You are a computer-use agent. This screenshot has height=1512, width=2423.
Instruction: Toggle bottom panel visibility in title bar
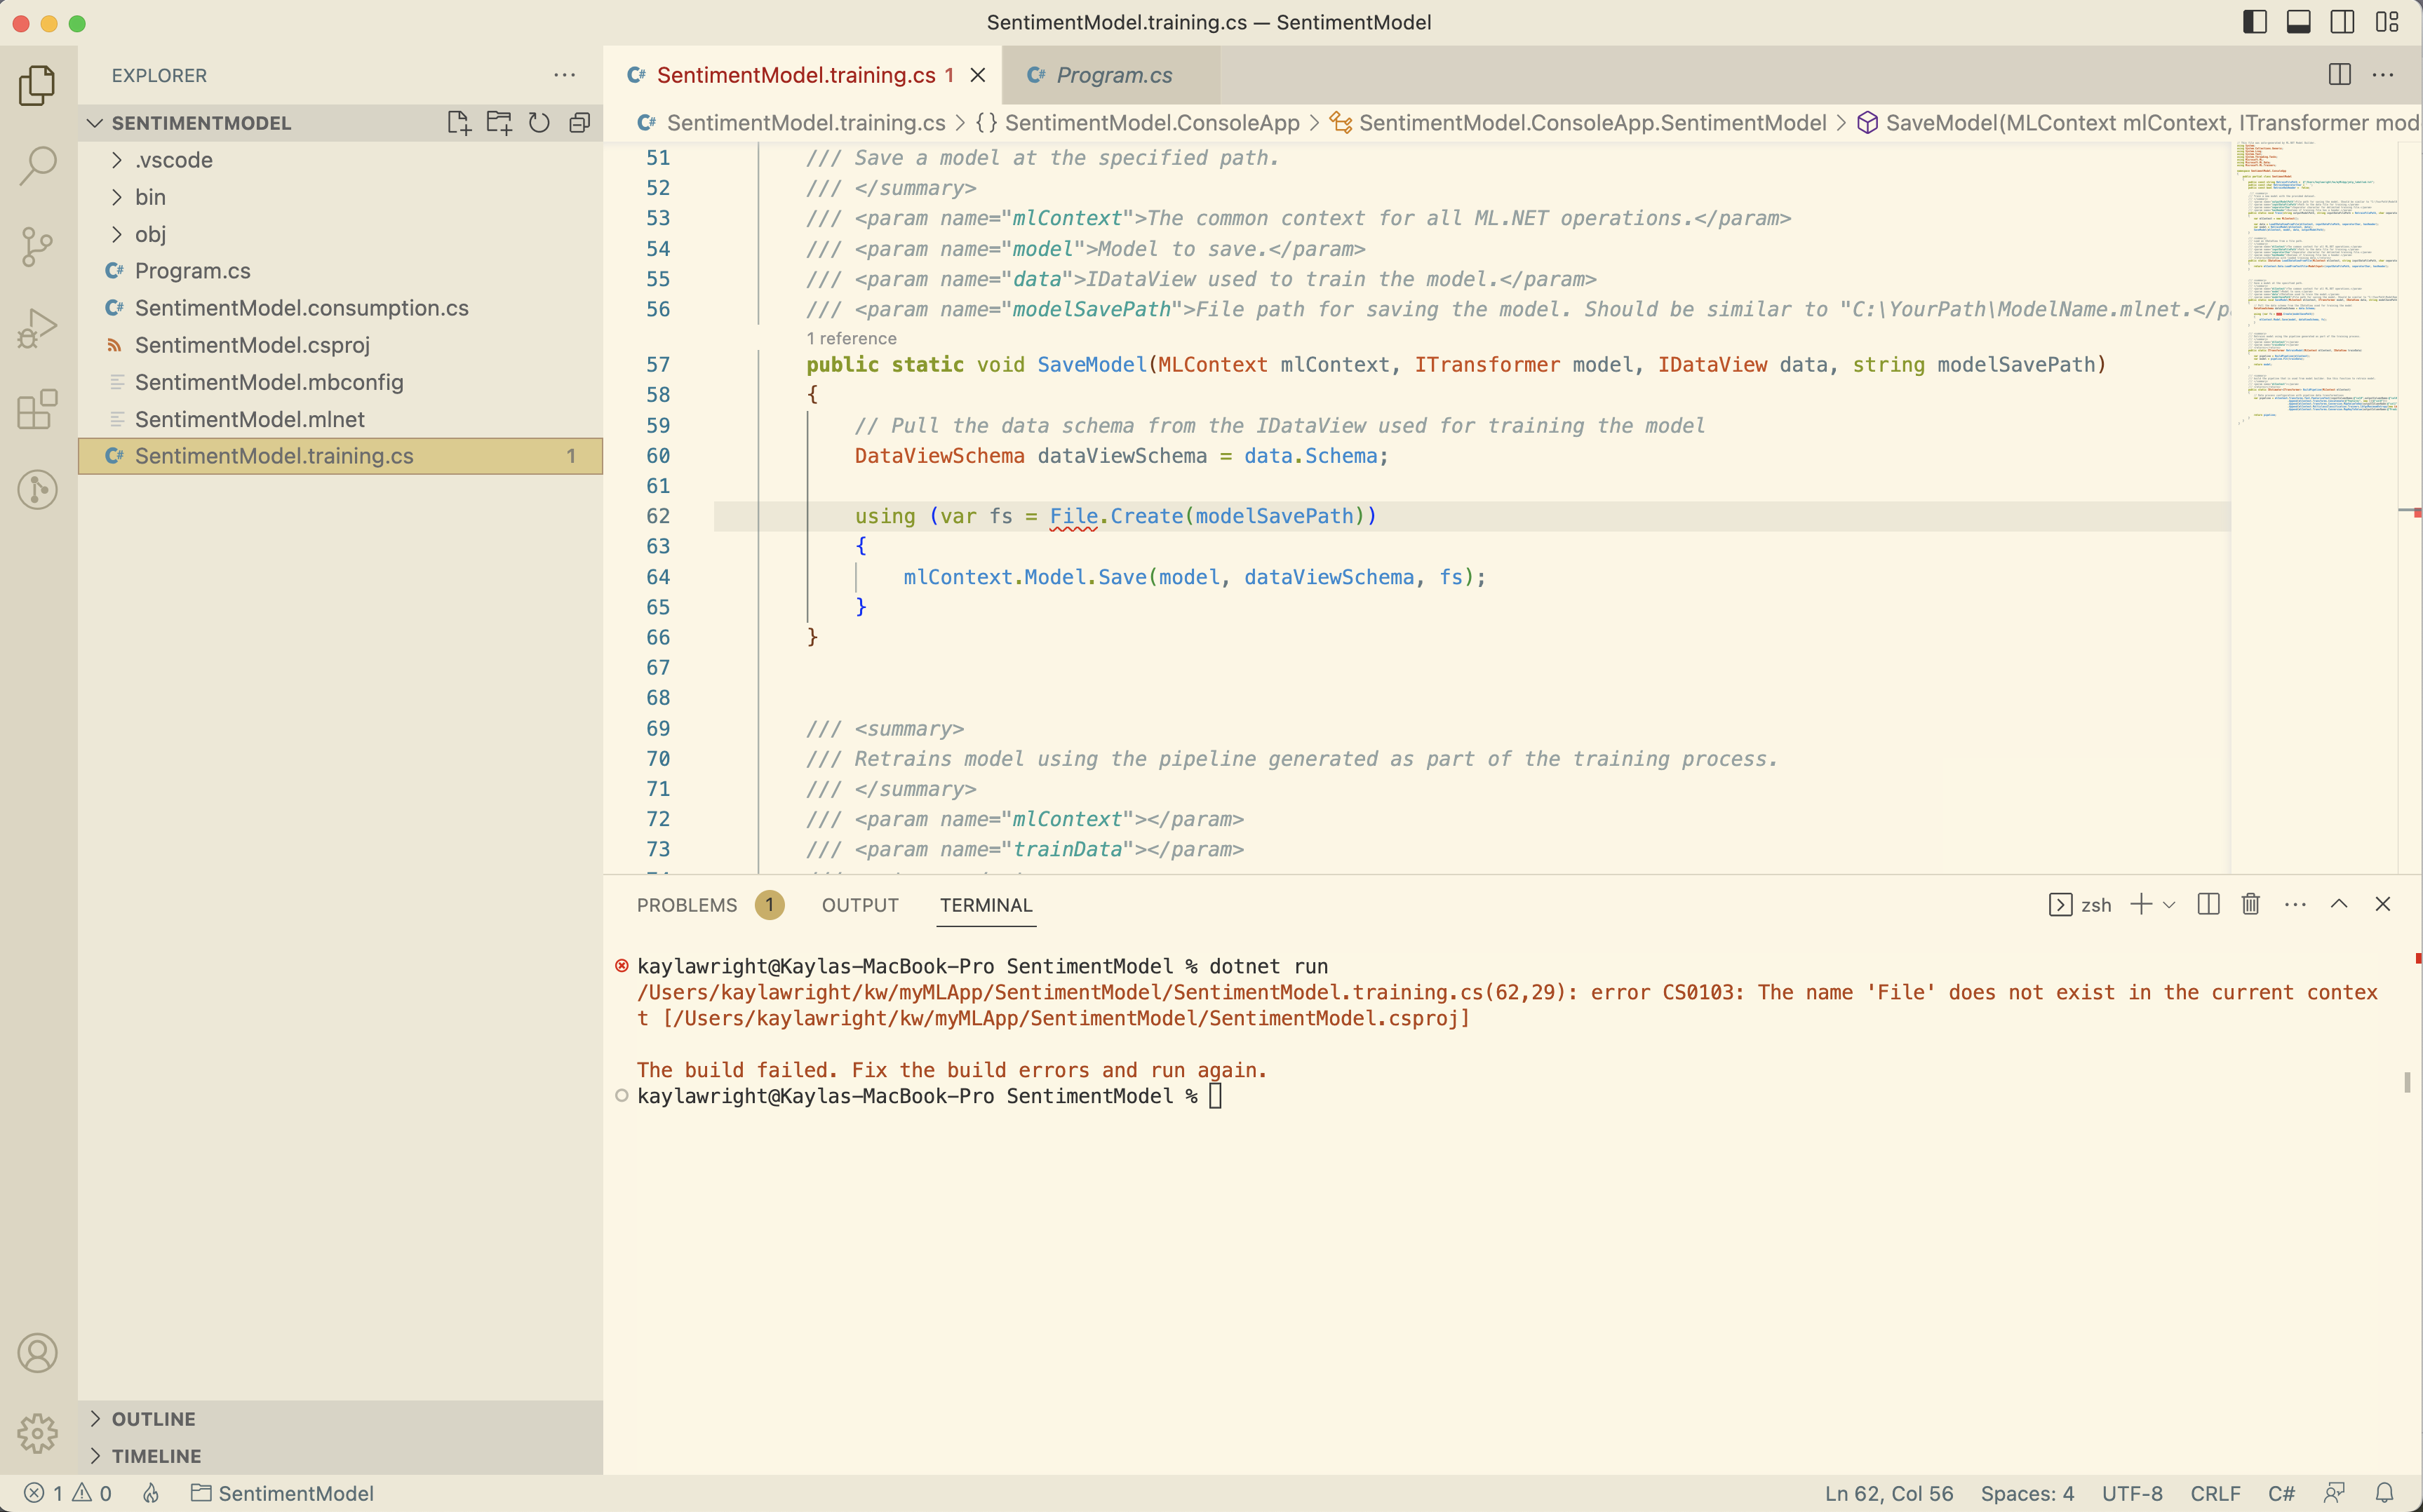(2299, 22)
